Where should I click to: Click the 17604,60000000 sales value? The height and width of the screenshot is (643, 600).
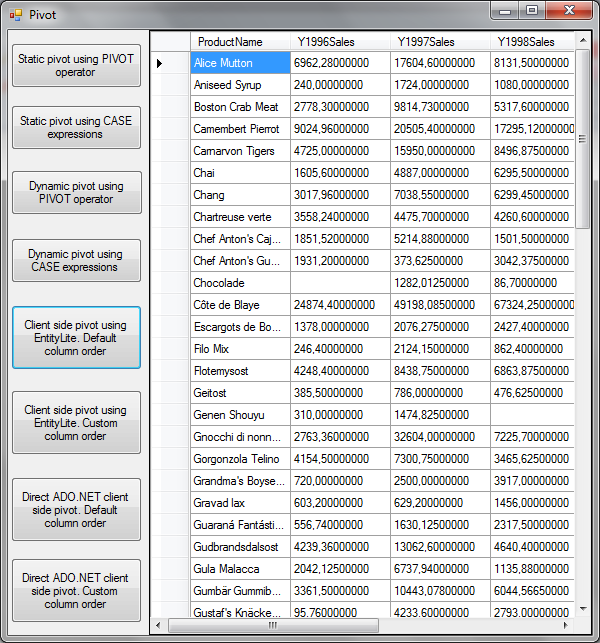[440, 63]
